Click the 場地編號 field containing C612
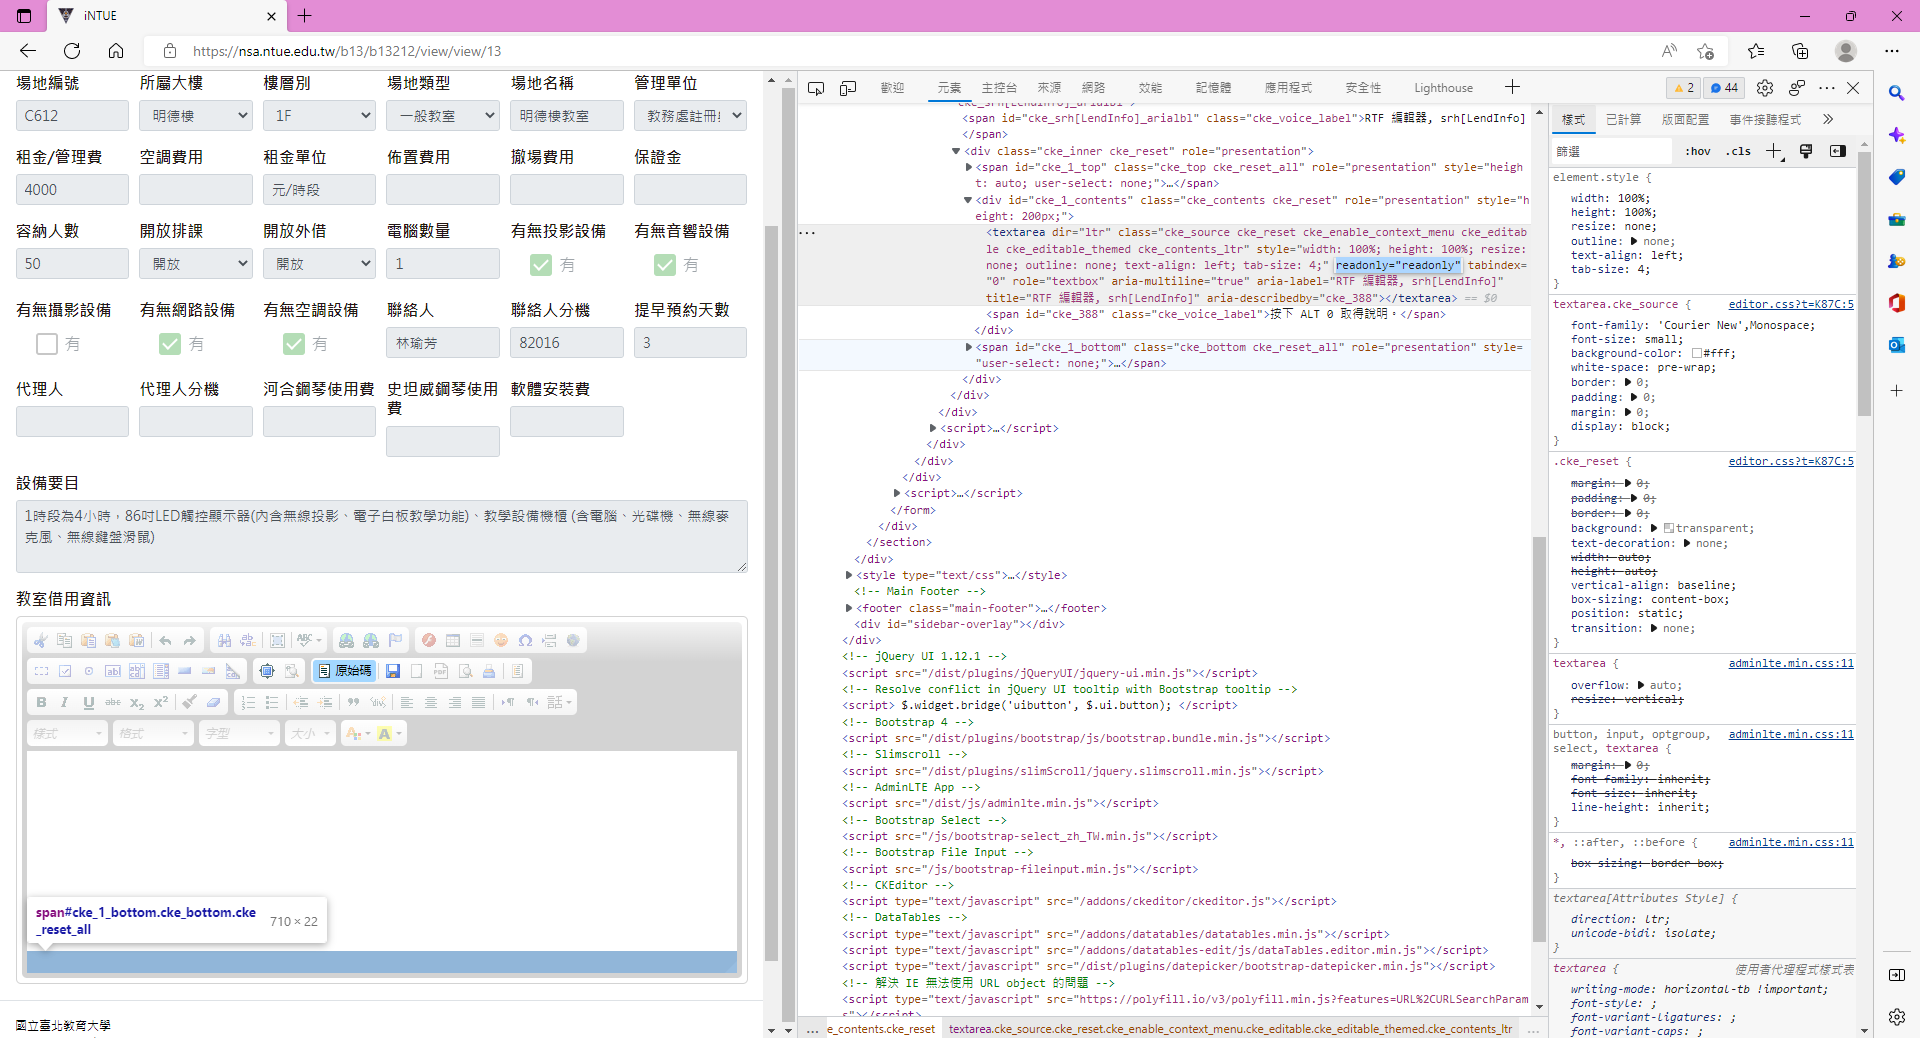This screenshot has height=1038, width=1920. point(72,116)
